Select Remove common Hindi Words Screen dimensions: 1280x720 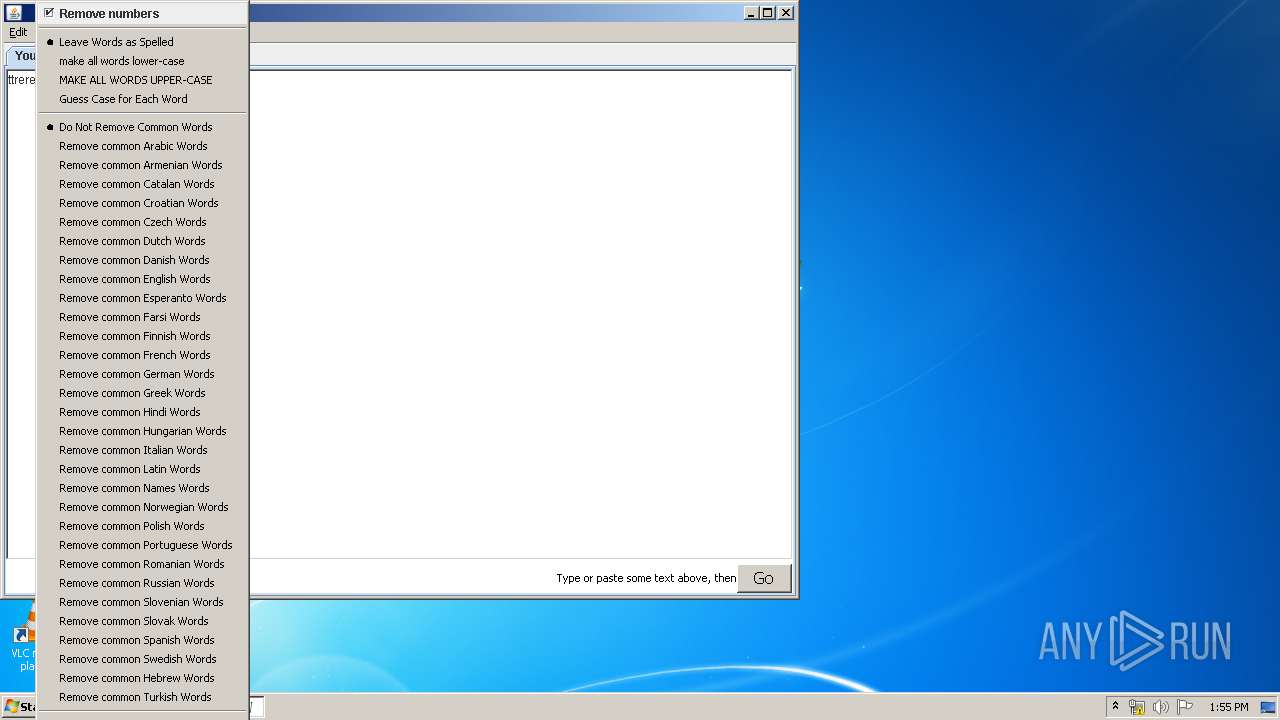[143, 412]
